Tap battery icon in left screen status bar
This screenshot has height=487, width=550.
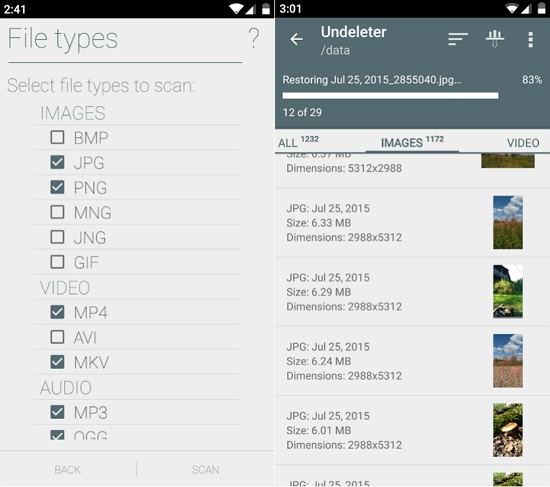[x=266, y=9]
